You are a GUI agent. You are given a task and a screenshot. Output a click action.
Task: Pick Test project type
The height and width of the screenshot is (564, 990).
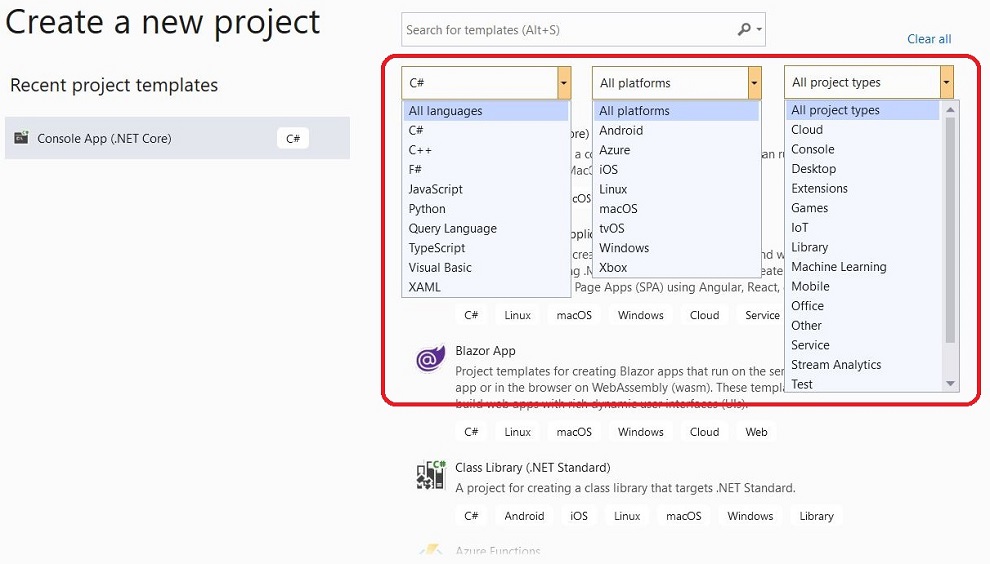pos(863,384)
